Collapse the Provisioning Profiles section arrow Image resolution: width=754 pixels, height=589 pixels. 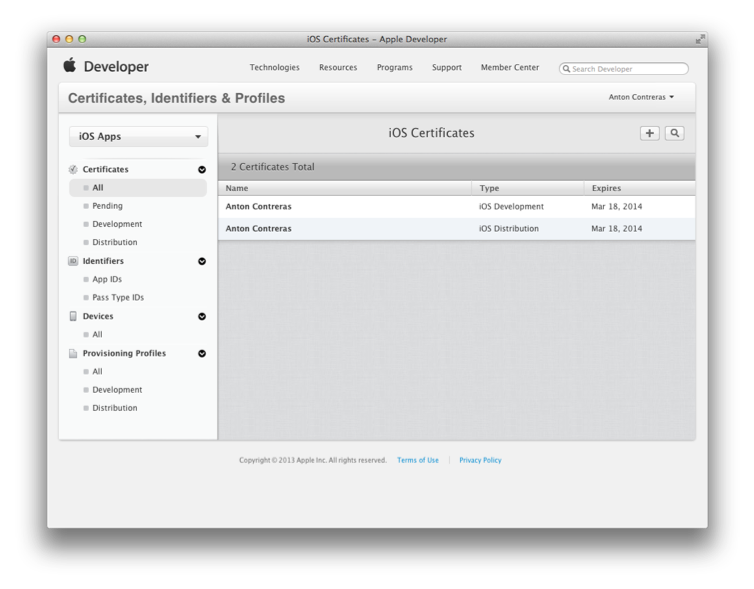point(202,353)
